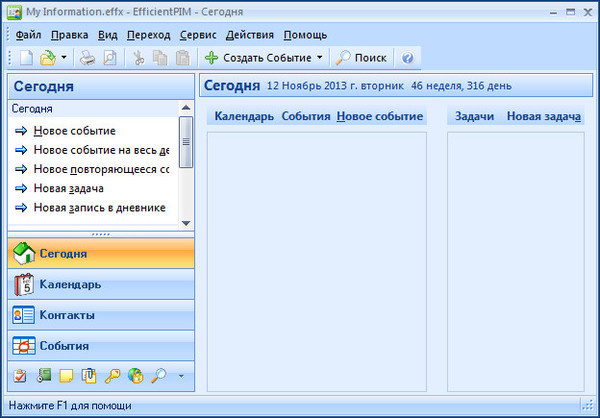Expand the navigation pane configure arrow
The width and height of the screenshot is (600, 418).
coord(181,376)
